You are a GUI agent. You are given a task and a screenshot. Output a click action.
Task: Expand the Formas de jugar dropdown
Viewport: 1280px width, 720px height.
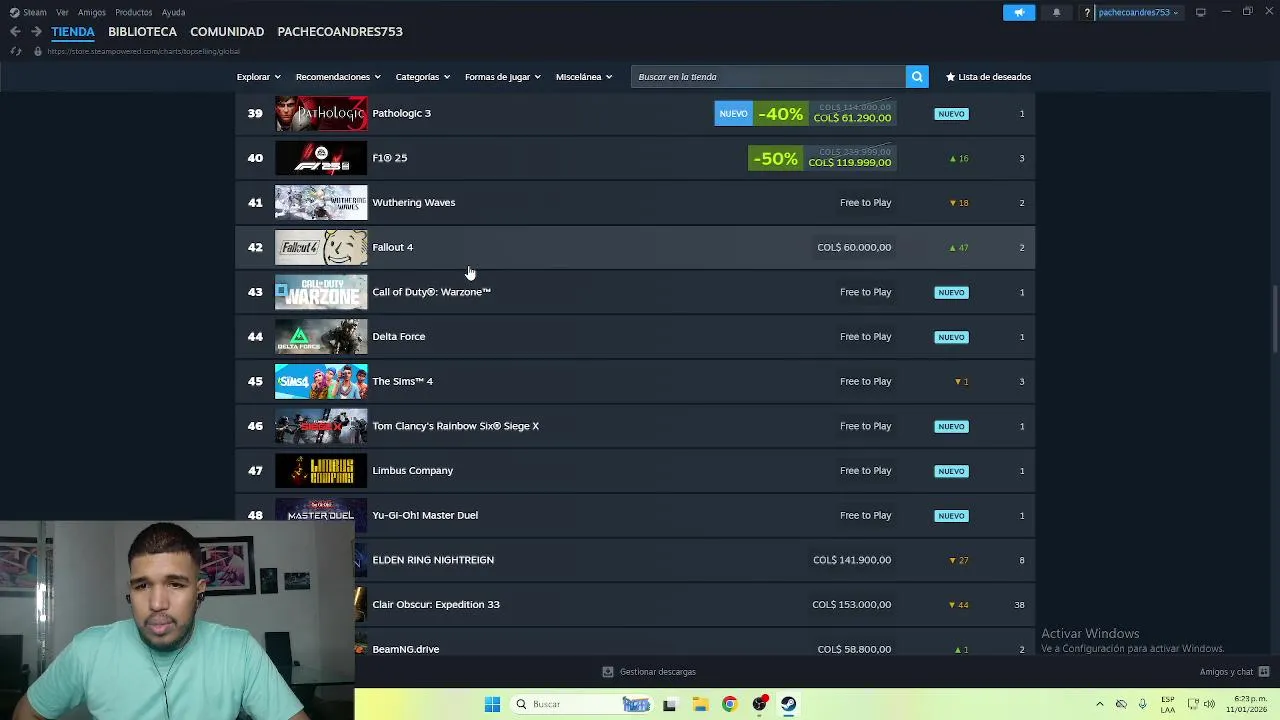(x=502, y=77)
